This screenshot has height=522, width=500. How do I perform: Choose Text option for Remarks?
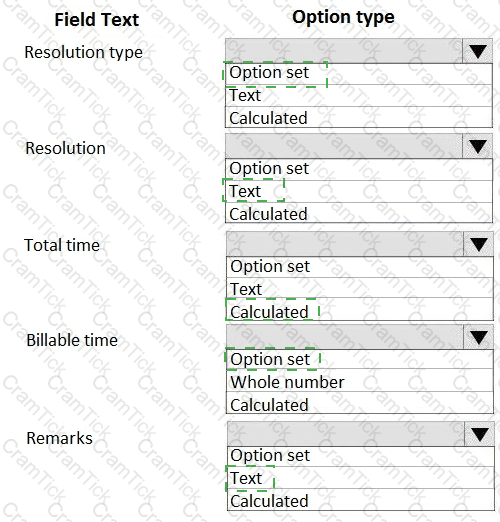point(361,478)
